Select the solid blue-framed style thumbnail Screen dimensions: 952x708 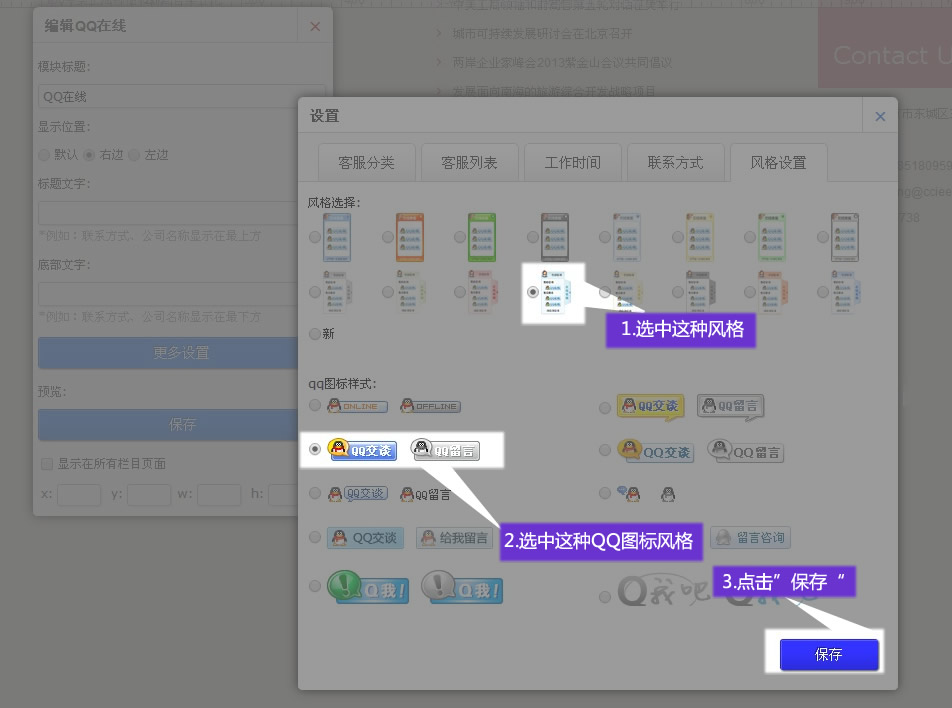coord(337,237)
